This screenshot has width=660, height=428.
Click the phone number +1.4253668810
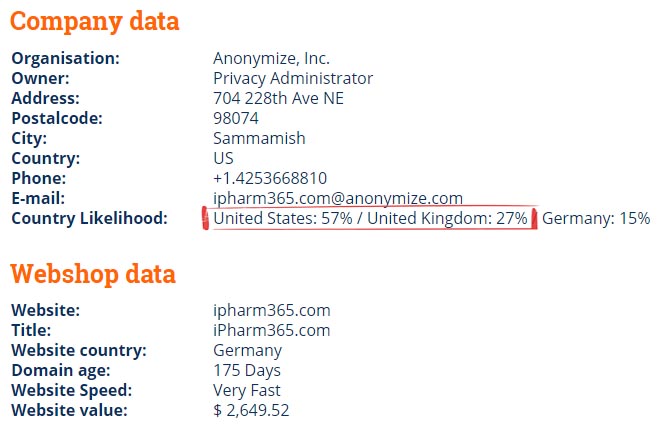point(270,178)
